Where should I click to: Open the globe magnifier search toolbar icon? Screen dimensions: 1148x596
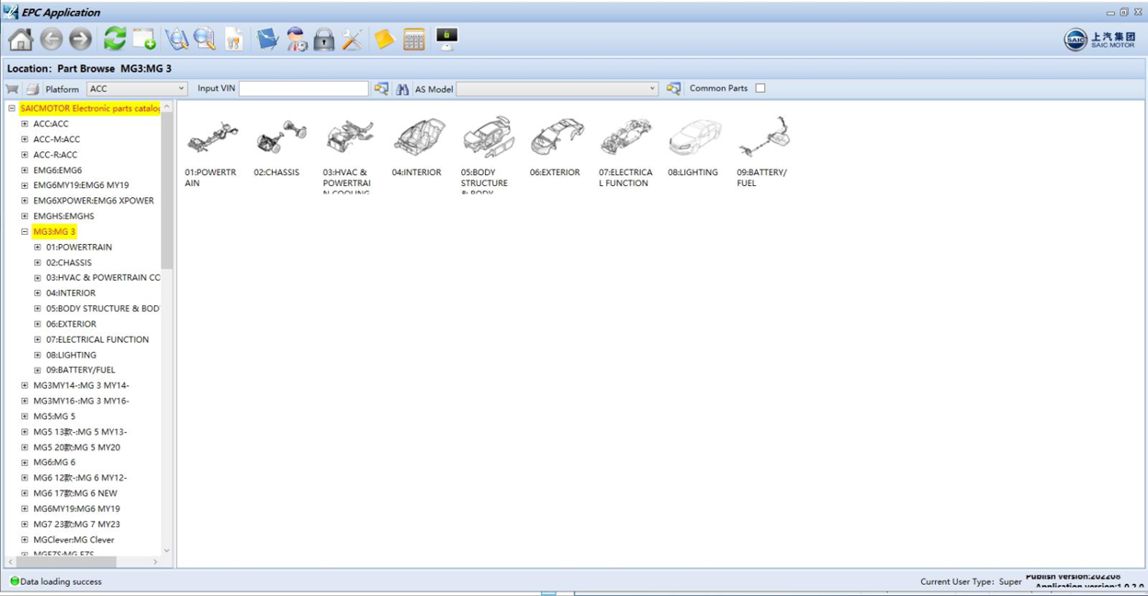[x=176, y=39]
